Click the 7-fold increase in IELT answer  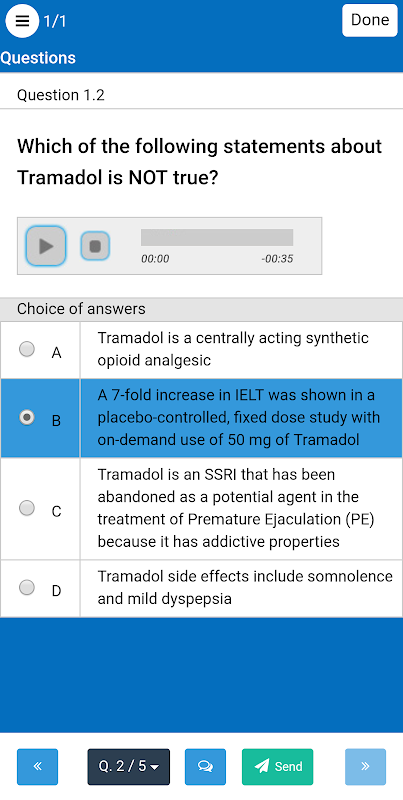(x=239, y=418)
